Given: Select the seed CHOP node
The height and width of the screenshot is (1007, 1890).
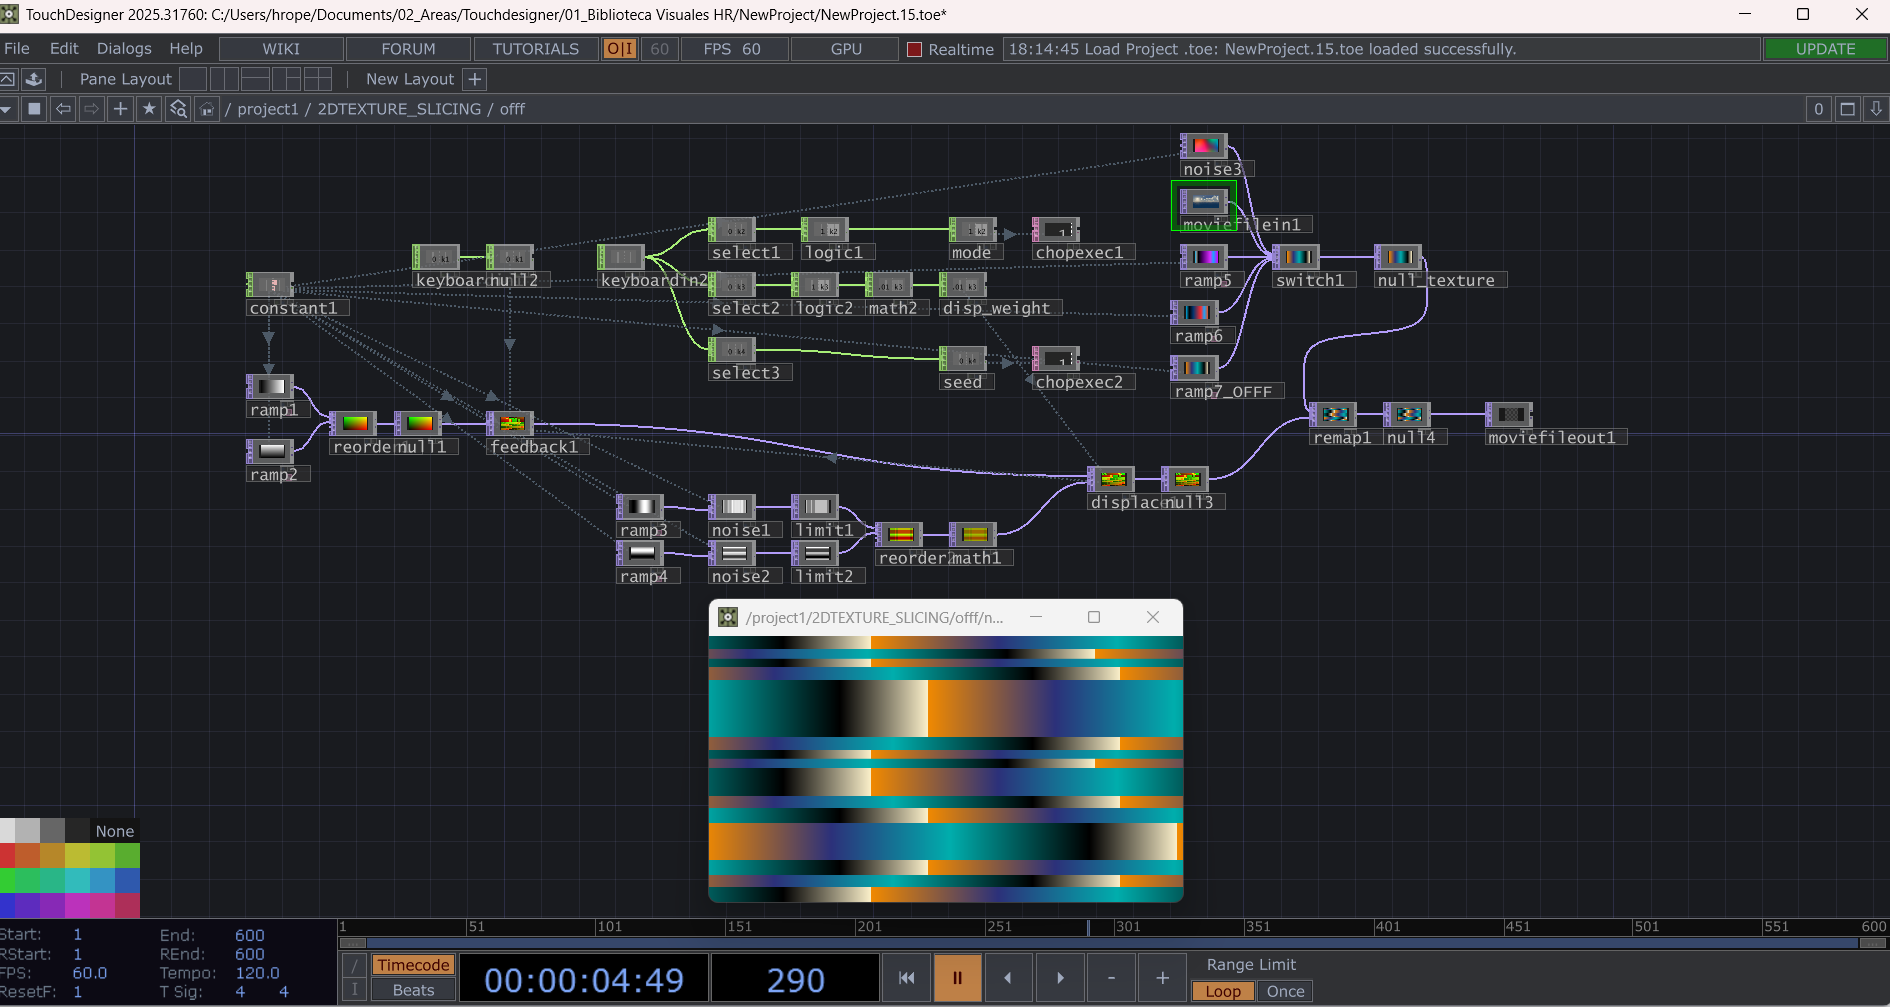Looking at the screenshot, I should pyautogui.click(x=964, y=359).
